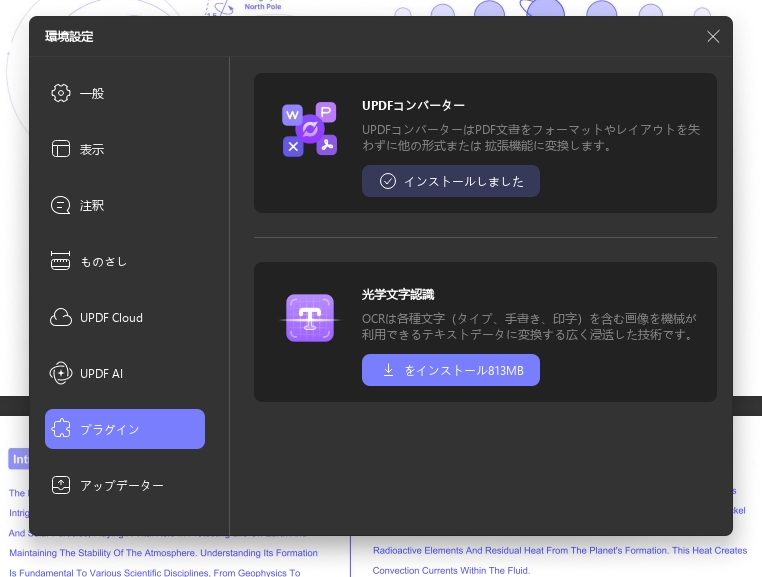The width and height of the screenshot is (762, 577).
Task: Click the 環境設定 dialog title
Action: (x=69, y=36)
